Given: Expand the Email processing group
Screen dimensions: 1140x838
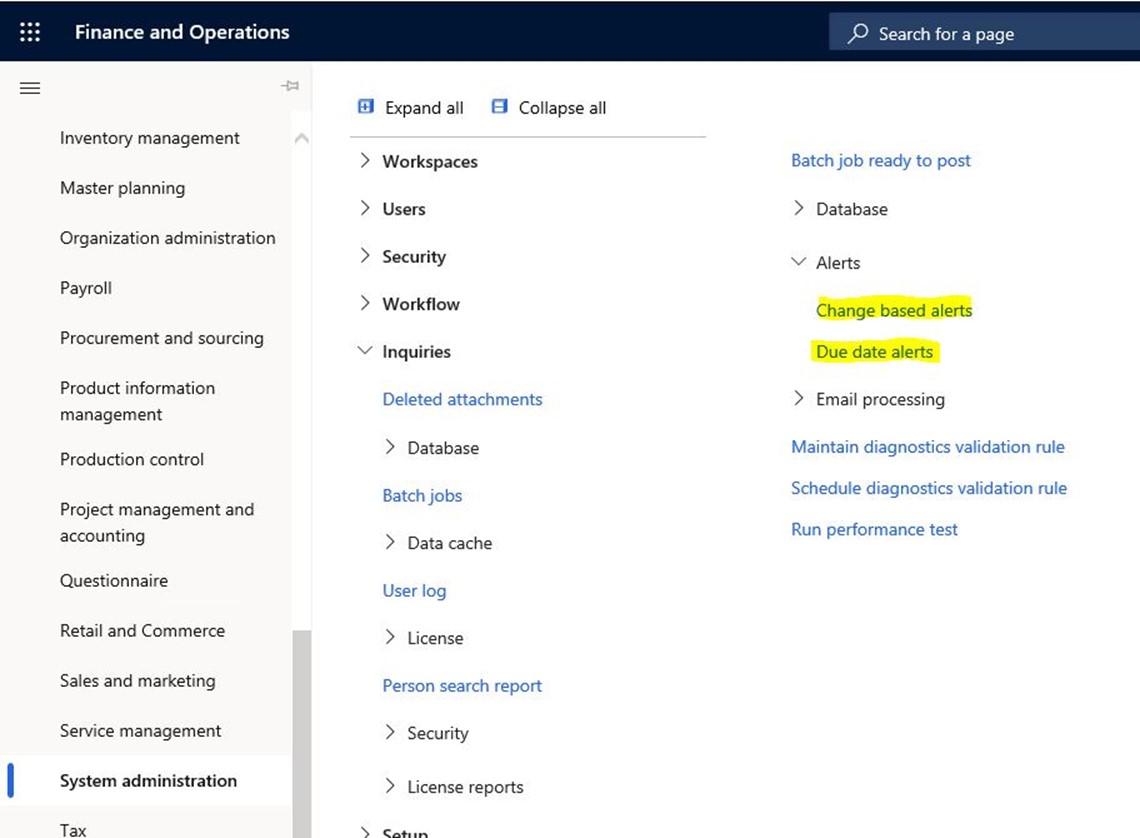Looking at the screenshot, I should pyautogui.click(x=798, y=399).
